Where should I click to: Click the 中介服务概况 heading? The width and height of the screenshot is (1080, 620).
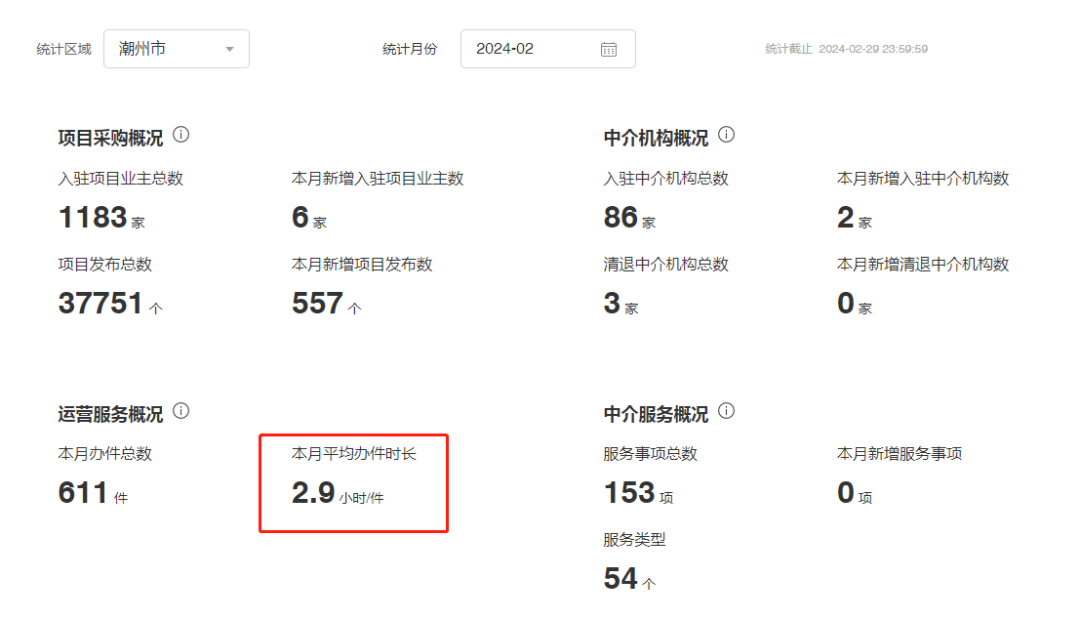(656, 414)
